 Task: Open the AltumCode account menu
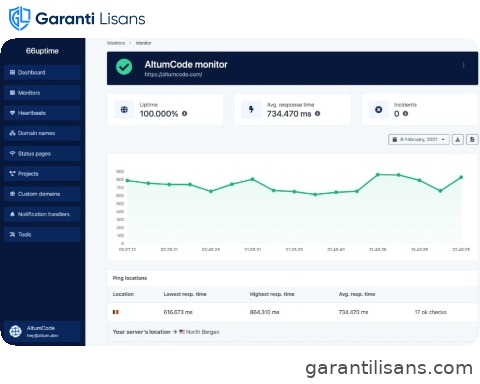coord(42,332)
